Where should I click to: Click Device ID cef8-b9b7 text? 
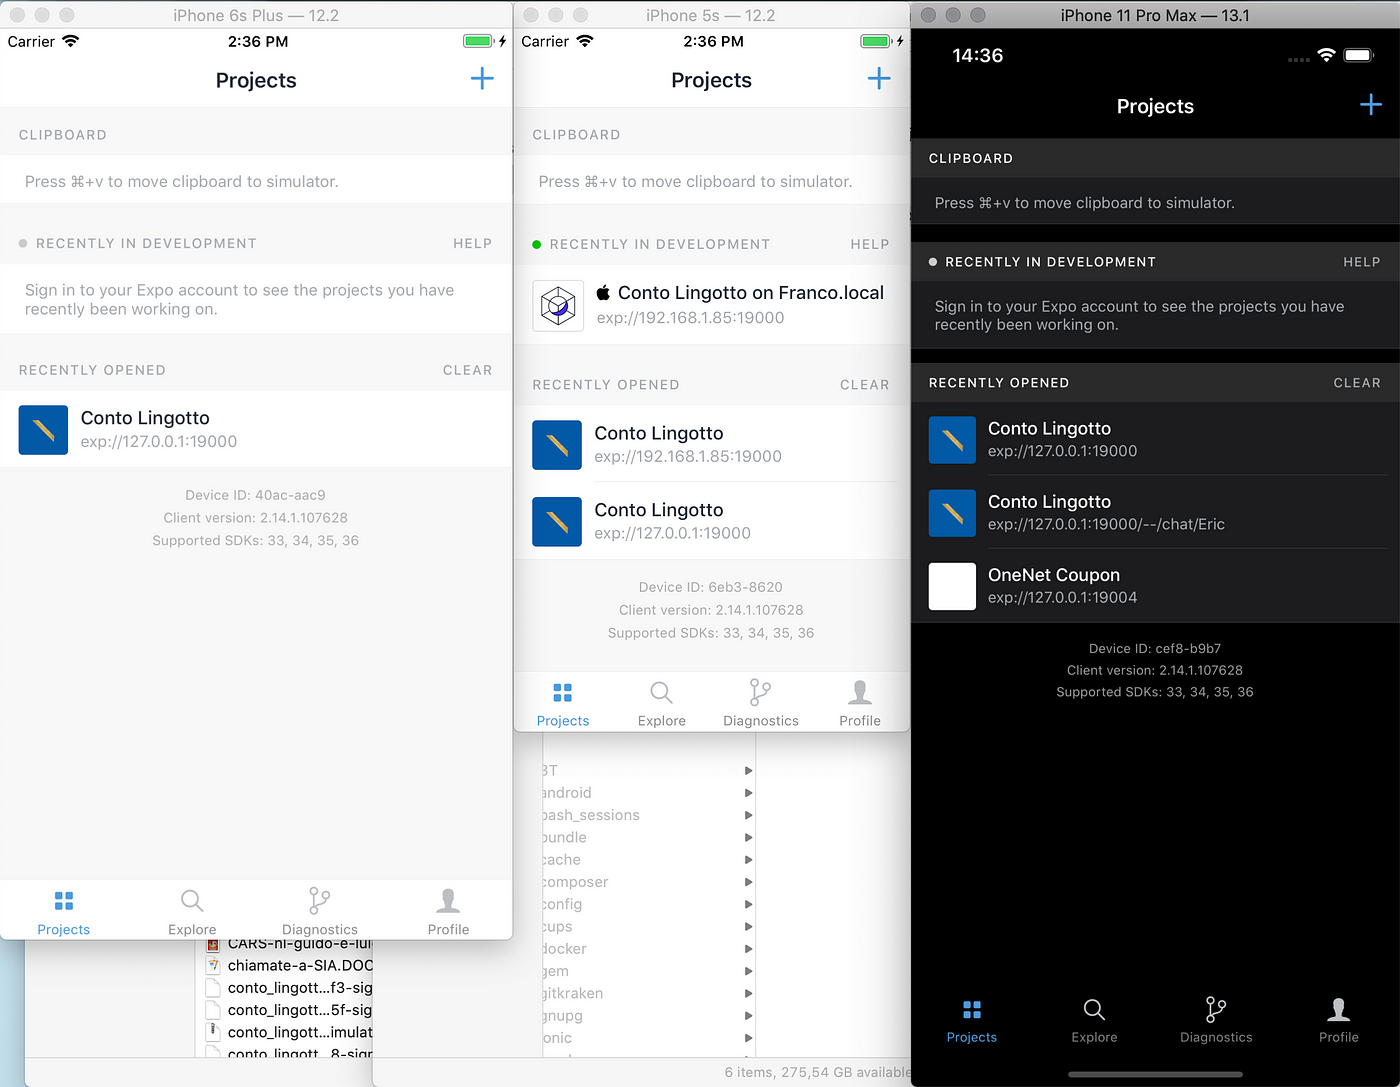coord(1155,648)
